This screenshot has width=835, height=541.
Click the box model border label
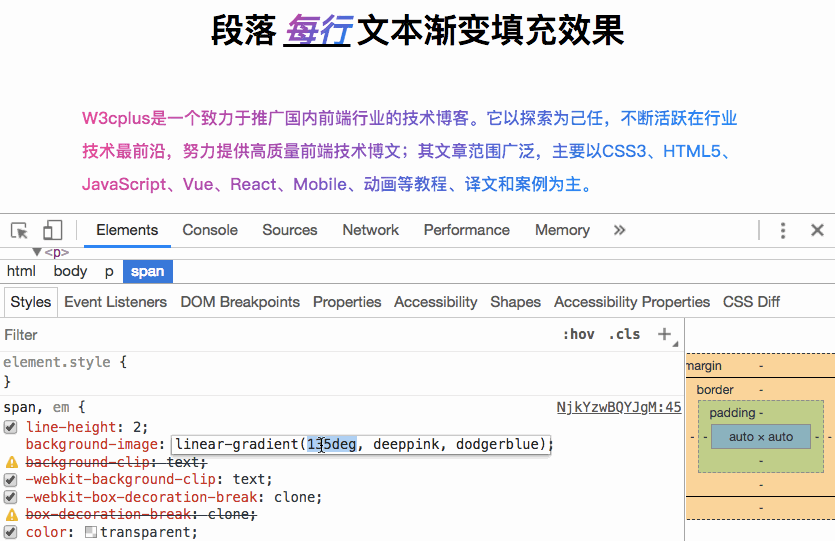(715, 390)
